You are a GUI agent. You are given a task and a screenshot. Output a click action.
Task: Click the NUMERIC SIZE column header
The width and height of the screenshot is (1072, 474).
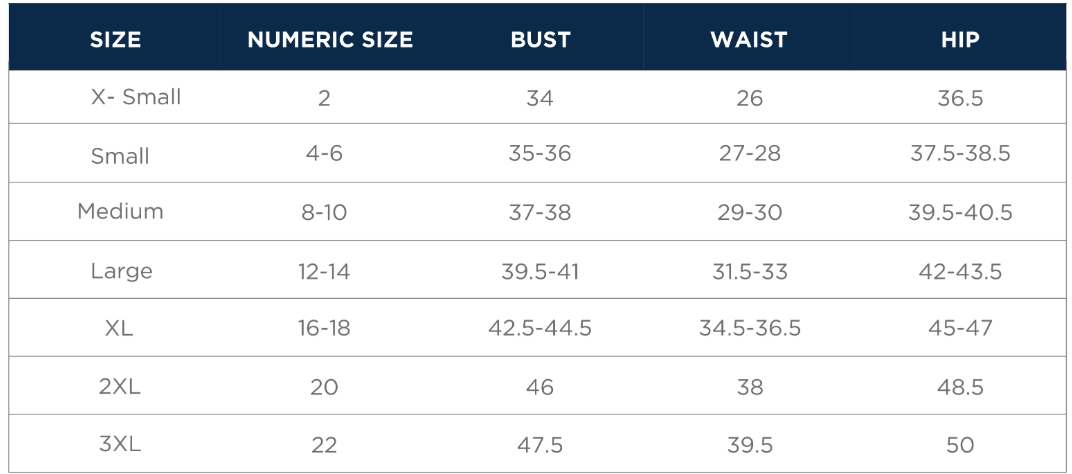click(x=330, y=40)
